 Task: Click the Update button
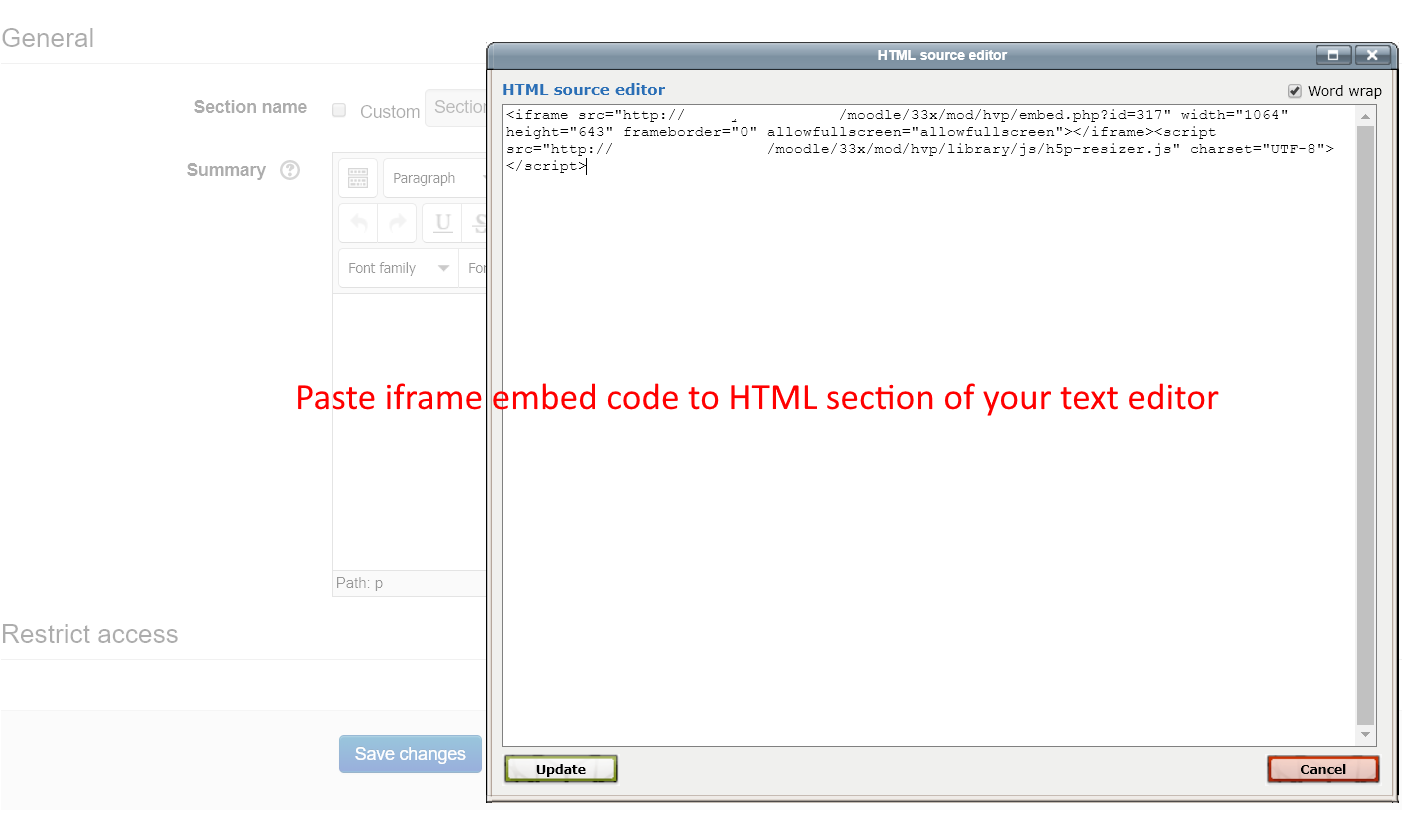click(561, 769)
